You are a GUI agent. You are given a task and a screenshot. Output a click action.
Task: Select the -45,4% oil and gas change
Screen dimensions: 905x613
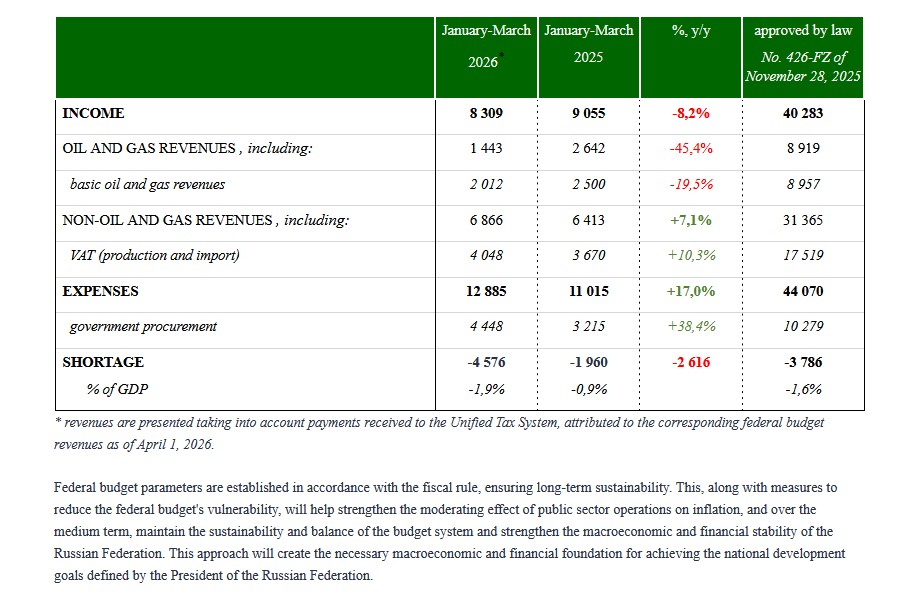(691, 149)
